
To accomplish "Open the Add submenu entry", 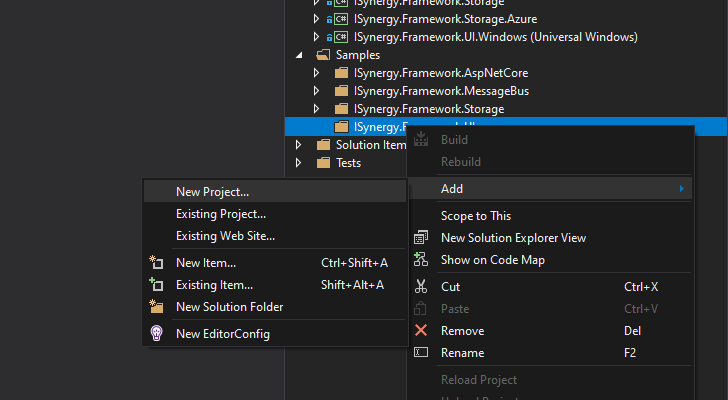I will tap(551, 189).
